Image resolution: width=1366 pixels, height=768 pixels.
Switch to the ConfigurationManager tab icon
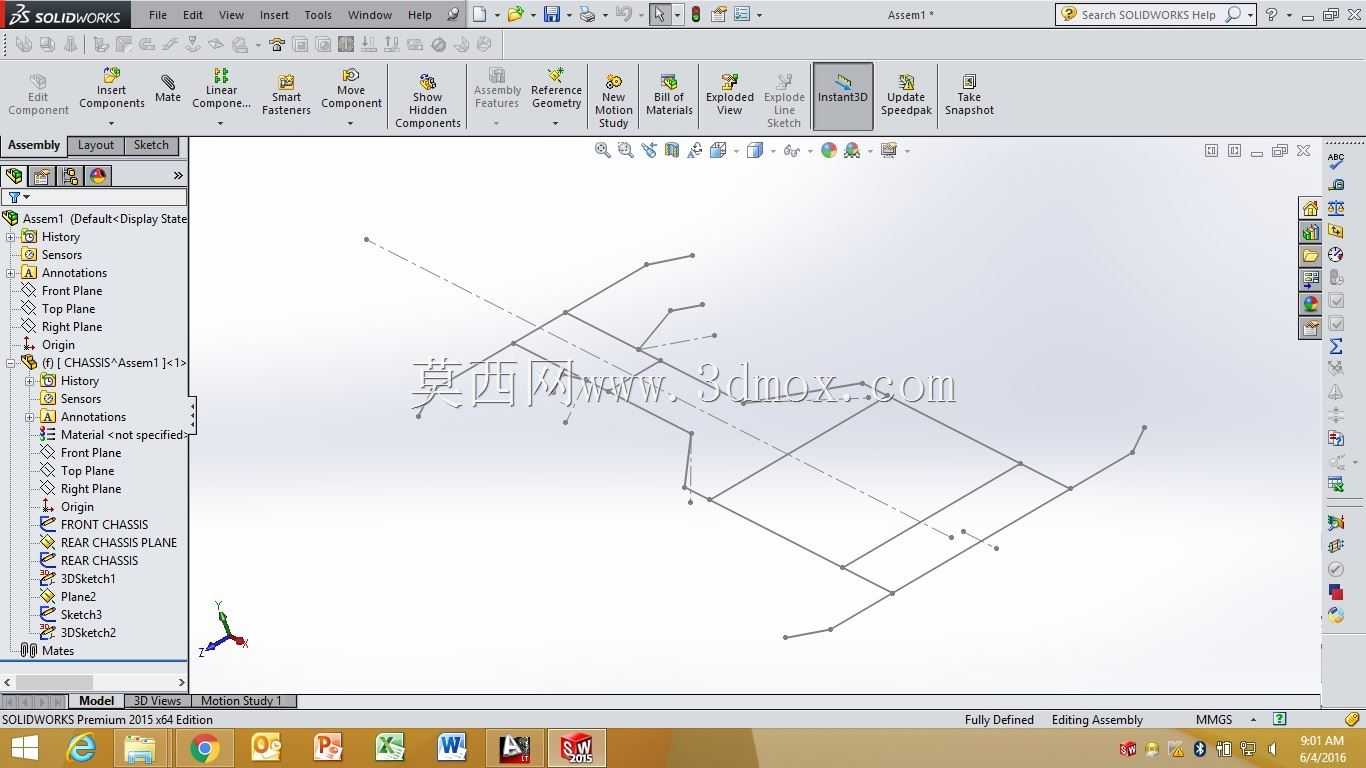pyautogui.click(x=70, y=176)
